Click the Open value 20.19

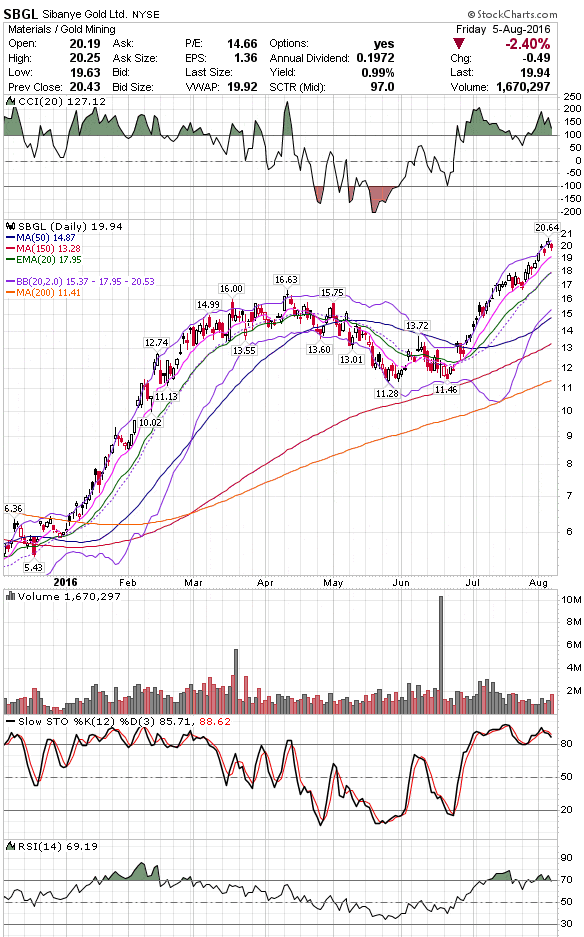[x=85, y=44]
